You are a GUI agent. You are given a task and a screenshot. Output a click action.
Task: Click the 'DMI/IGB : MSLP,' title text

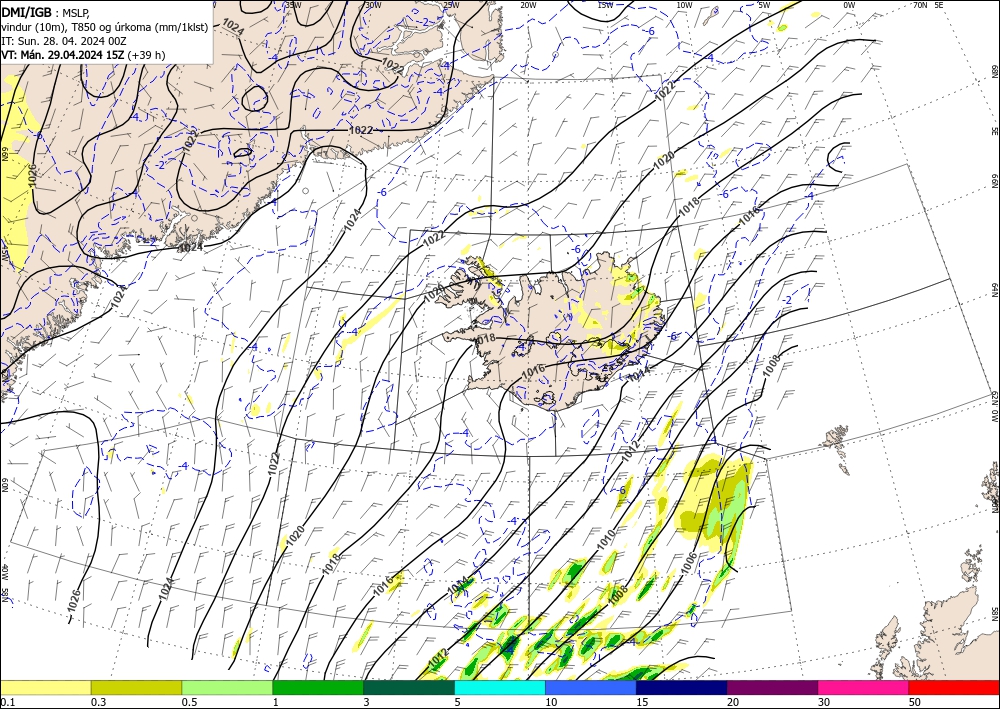pos(47,11)
